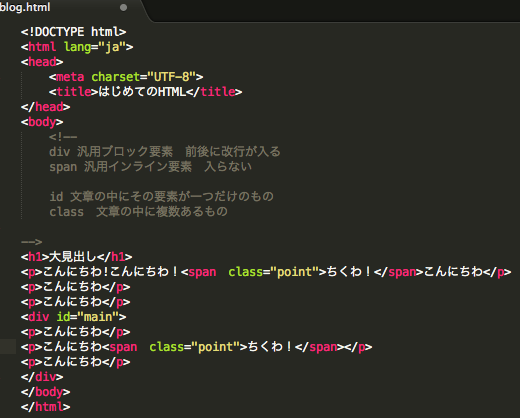Click the highlighted gutter marker of current line

pos(8,347)
